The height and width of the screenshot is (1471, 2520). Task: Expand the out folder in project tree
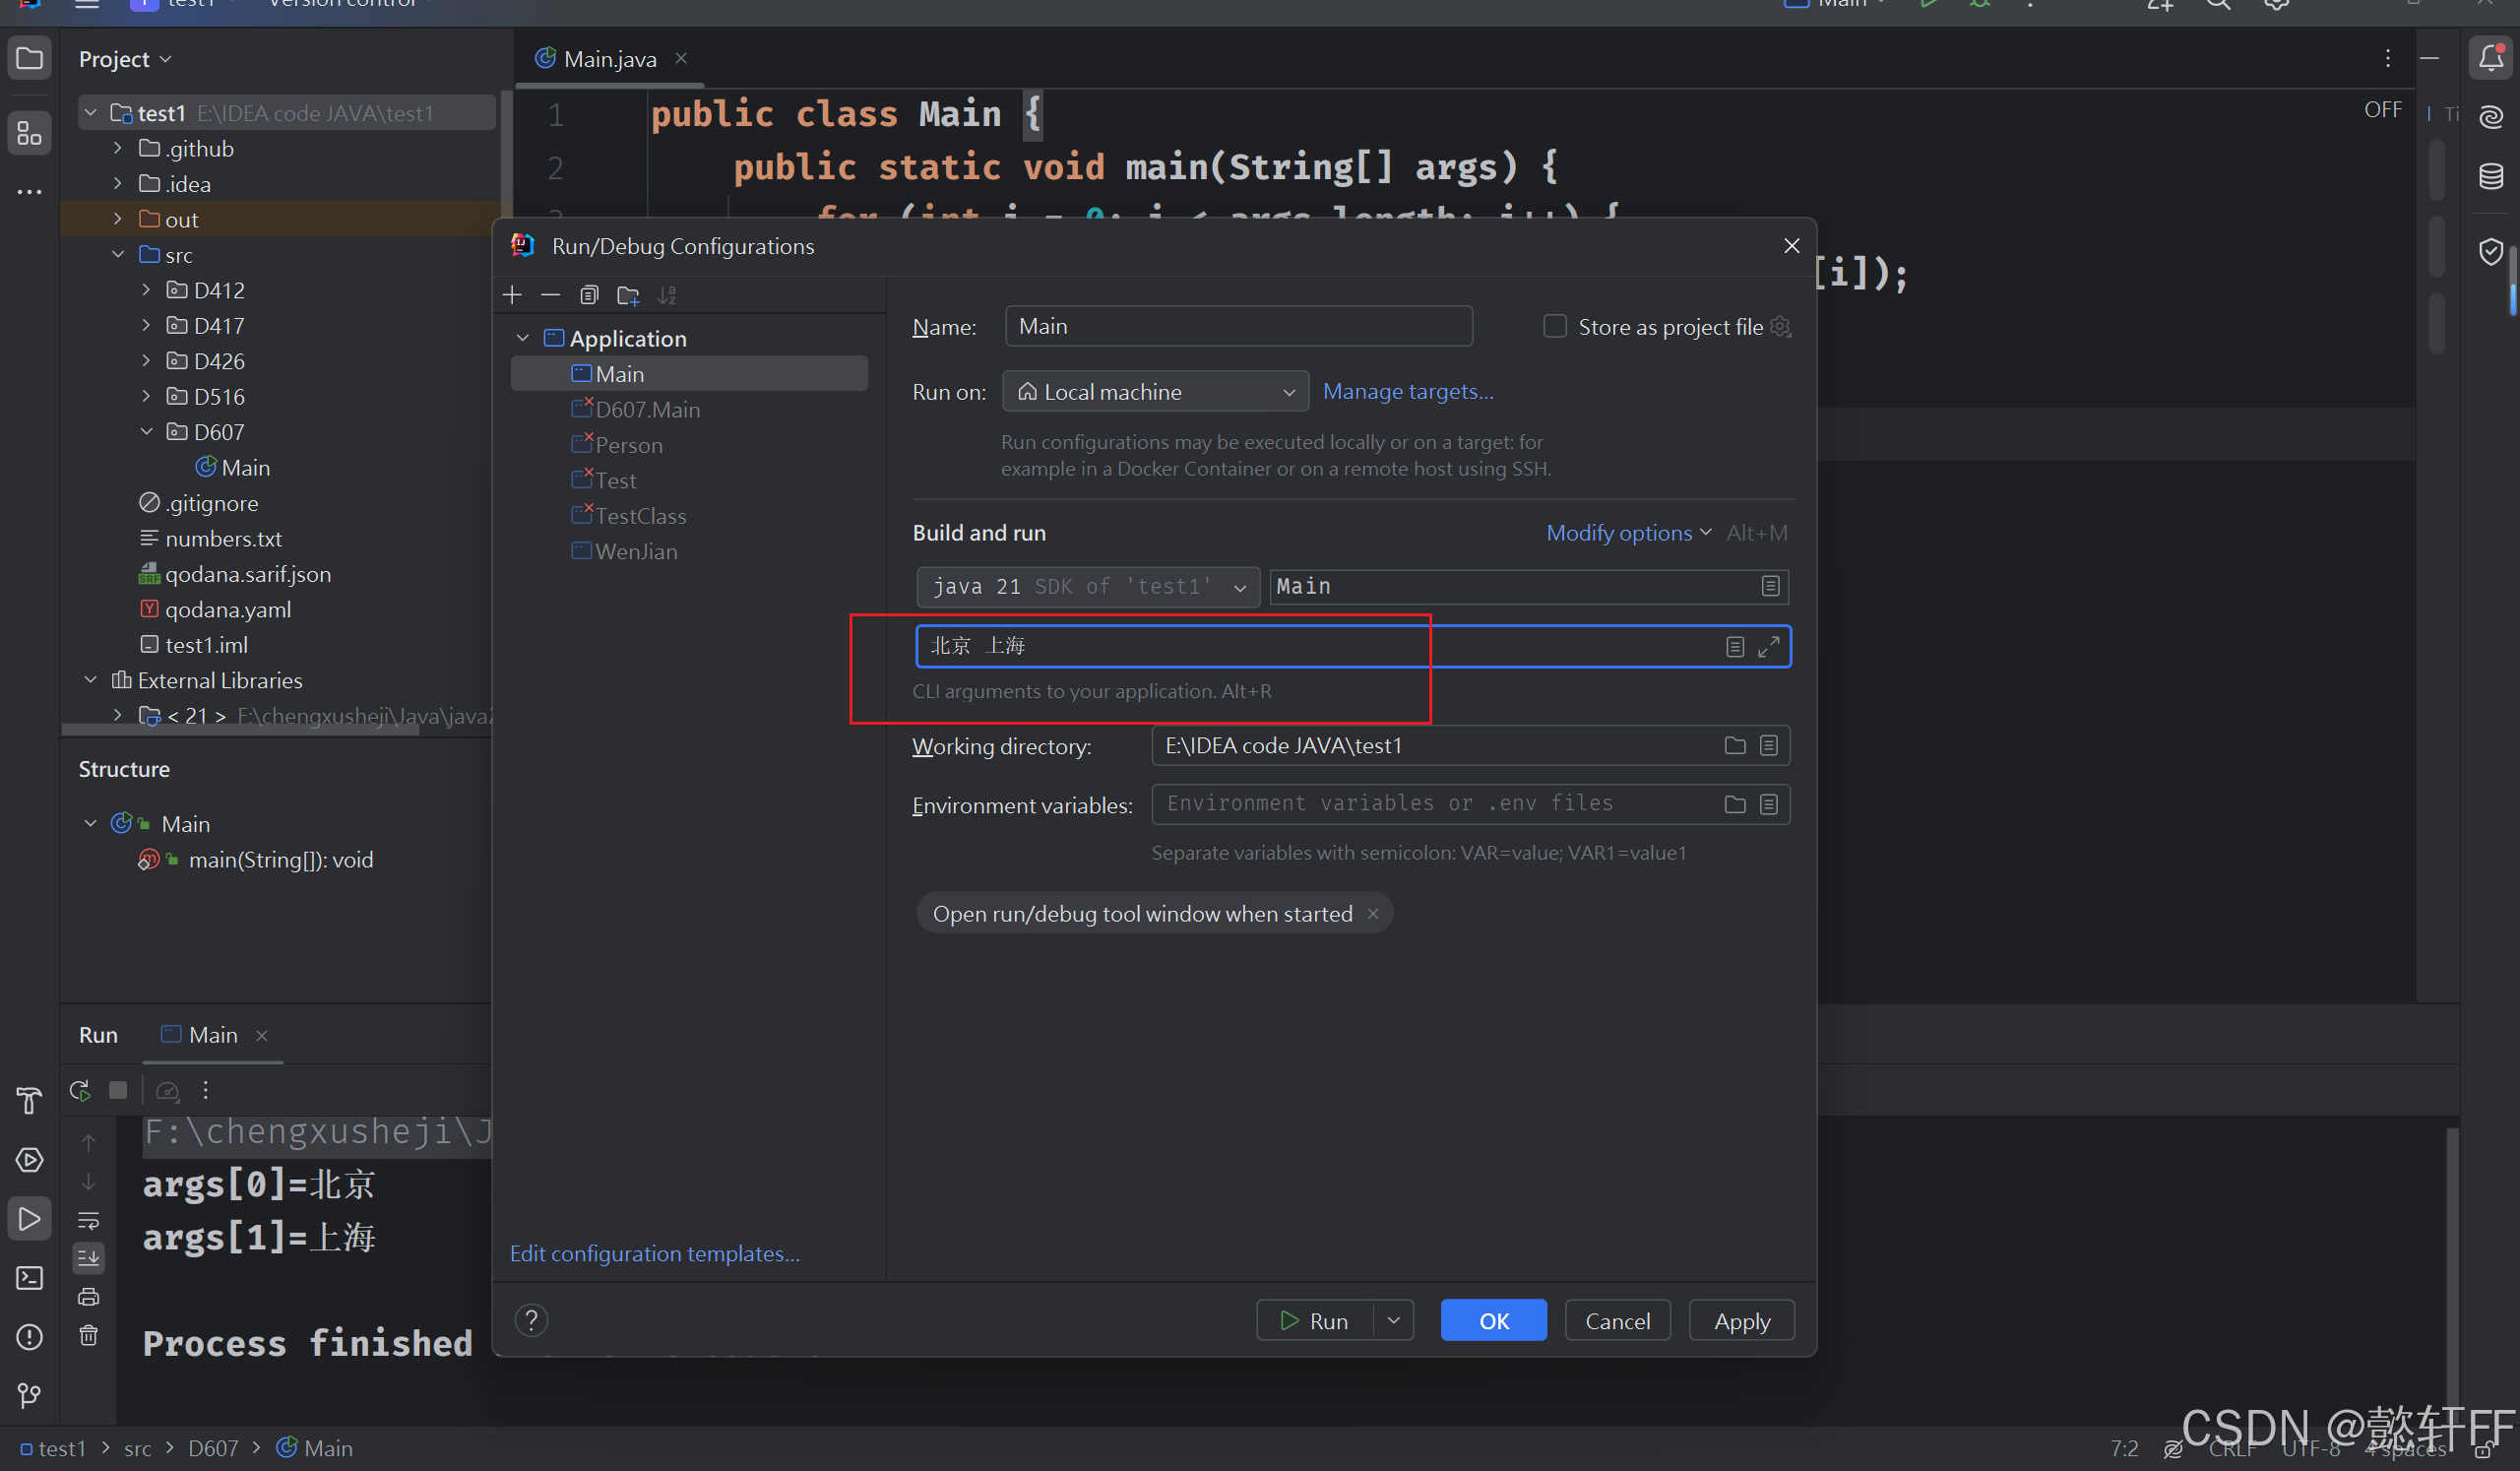[x=118, y=219]
